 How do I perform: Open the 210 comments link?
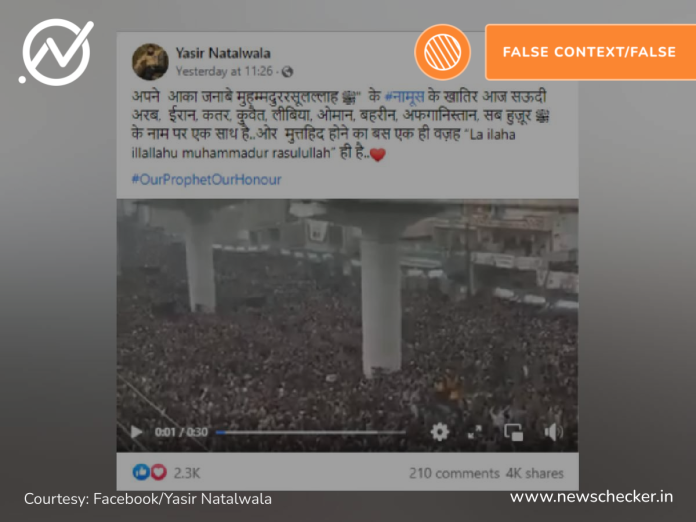coord(454,473)
